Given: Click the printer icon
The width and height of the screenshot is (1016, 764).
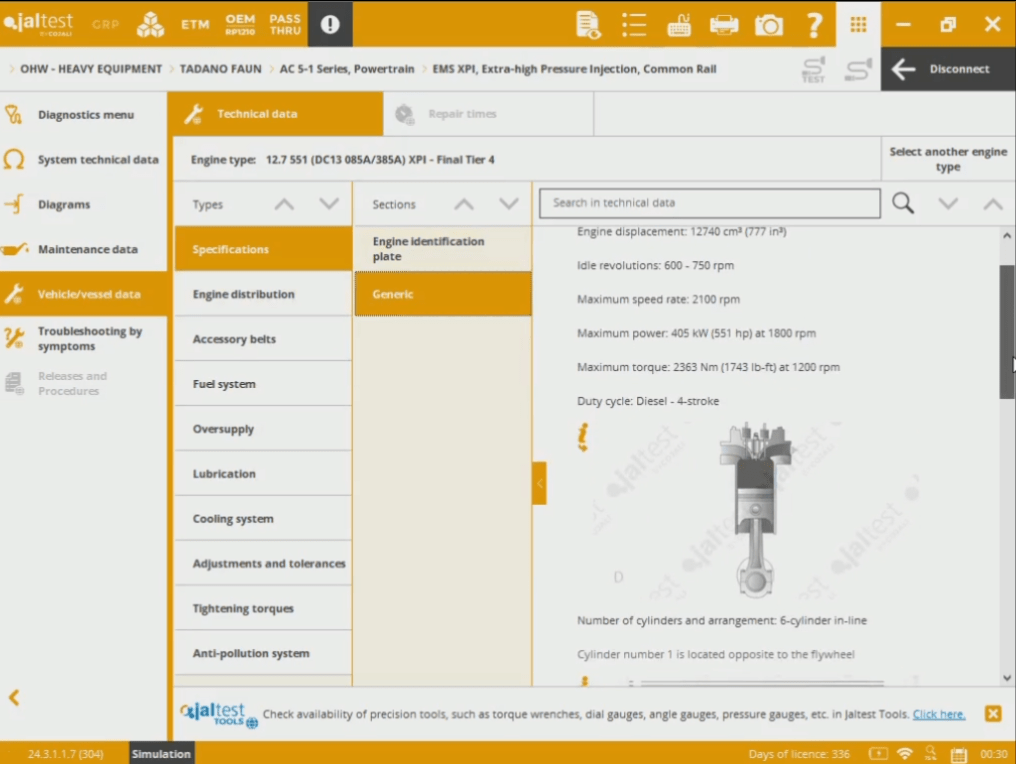Looking at the screenshot, I should [724, 25].
